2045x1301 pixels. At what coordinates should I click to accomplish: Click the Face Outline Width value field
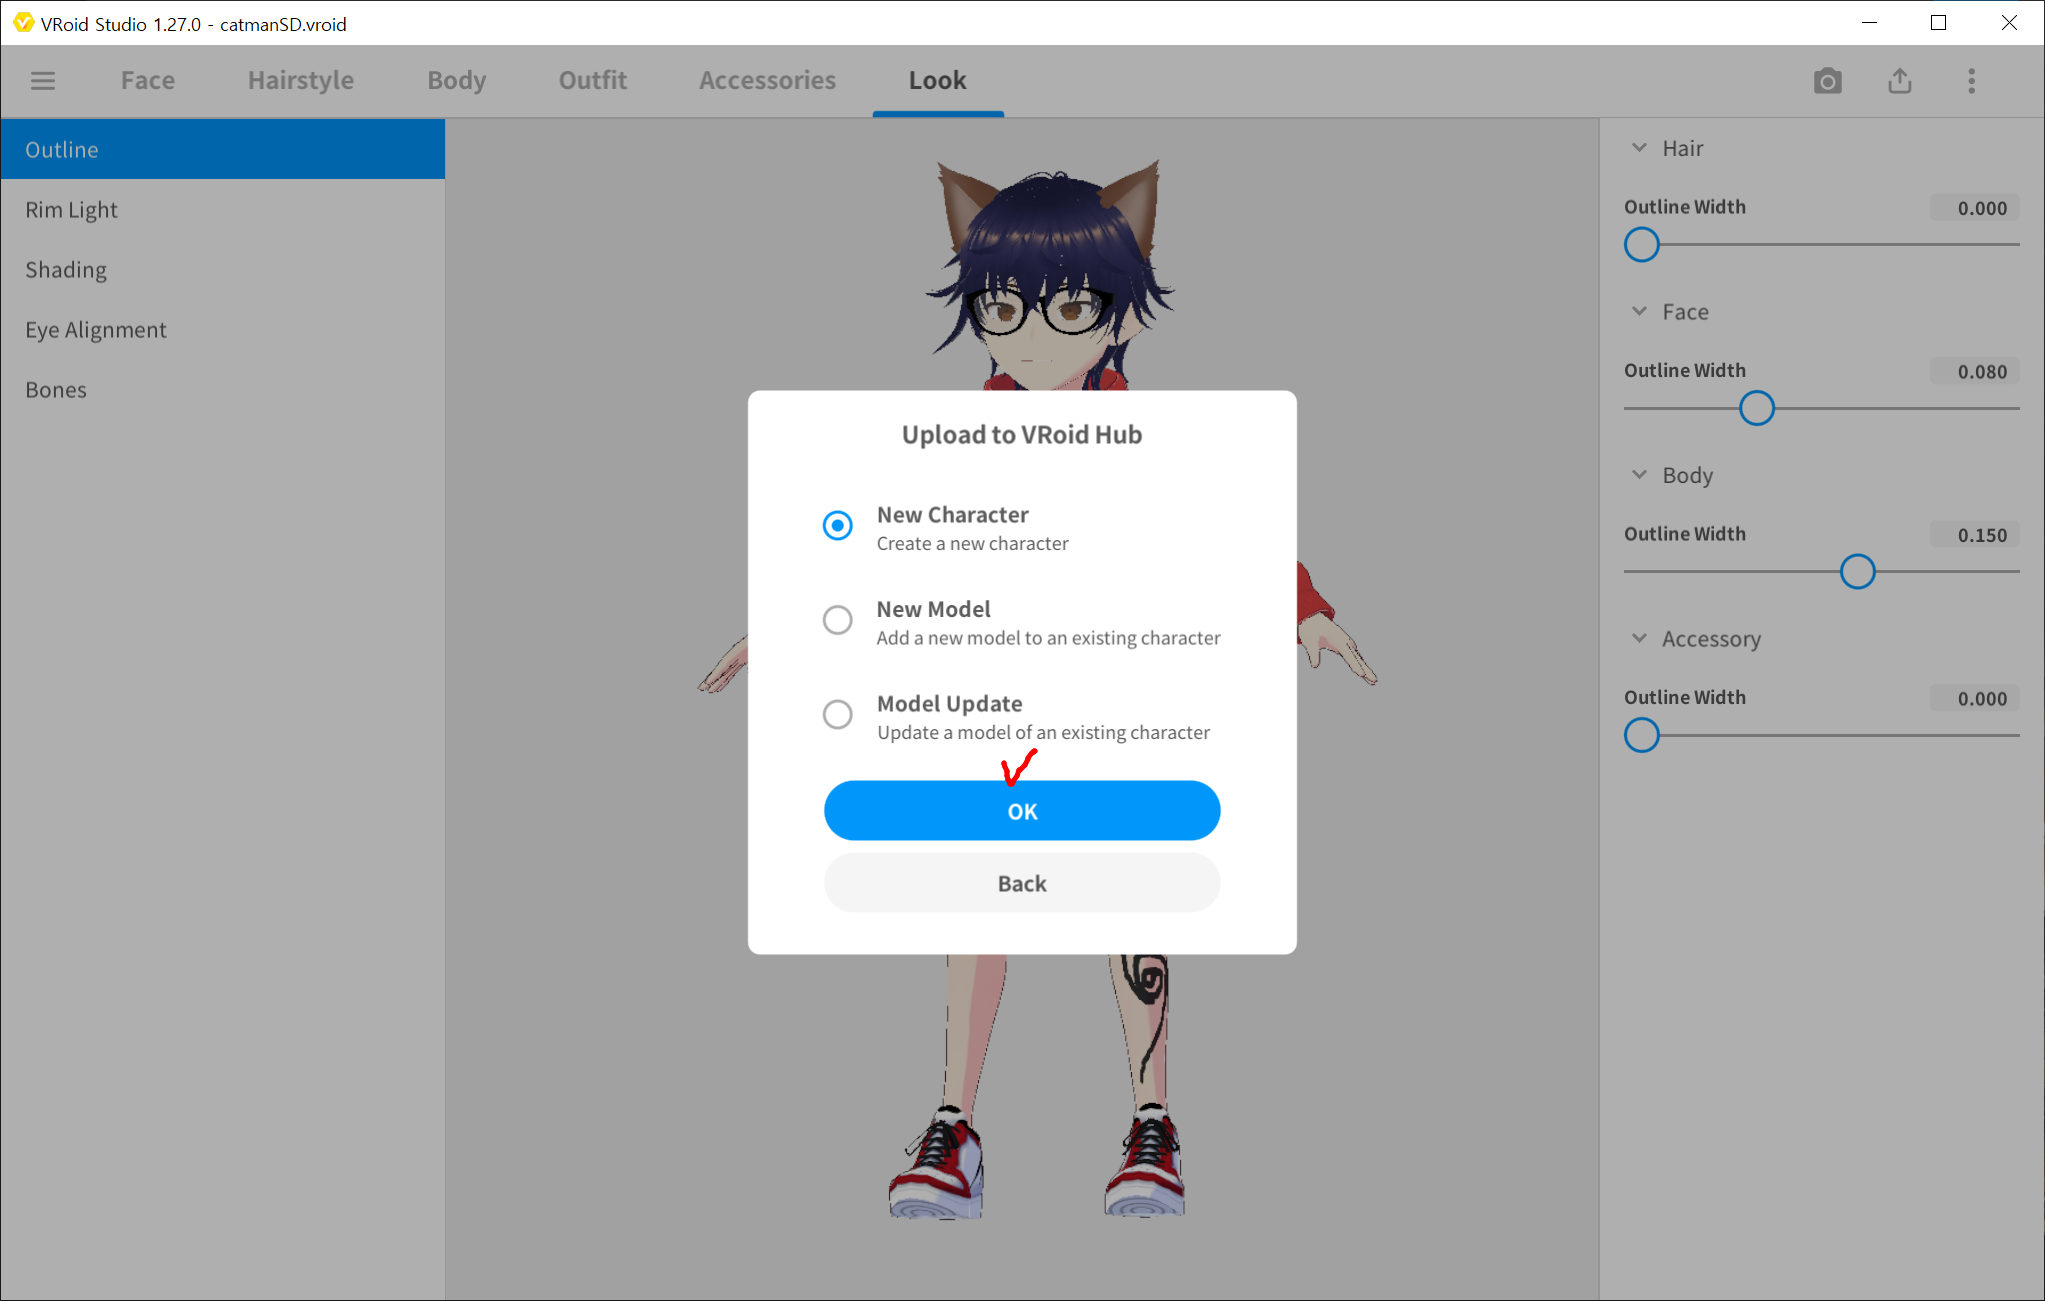pos(1974,372)
